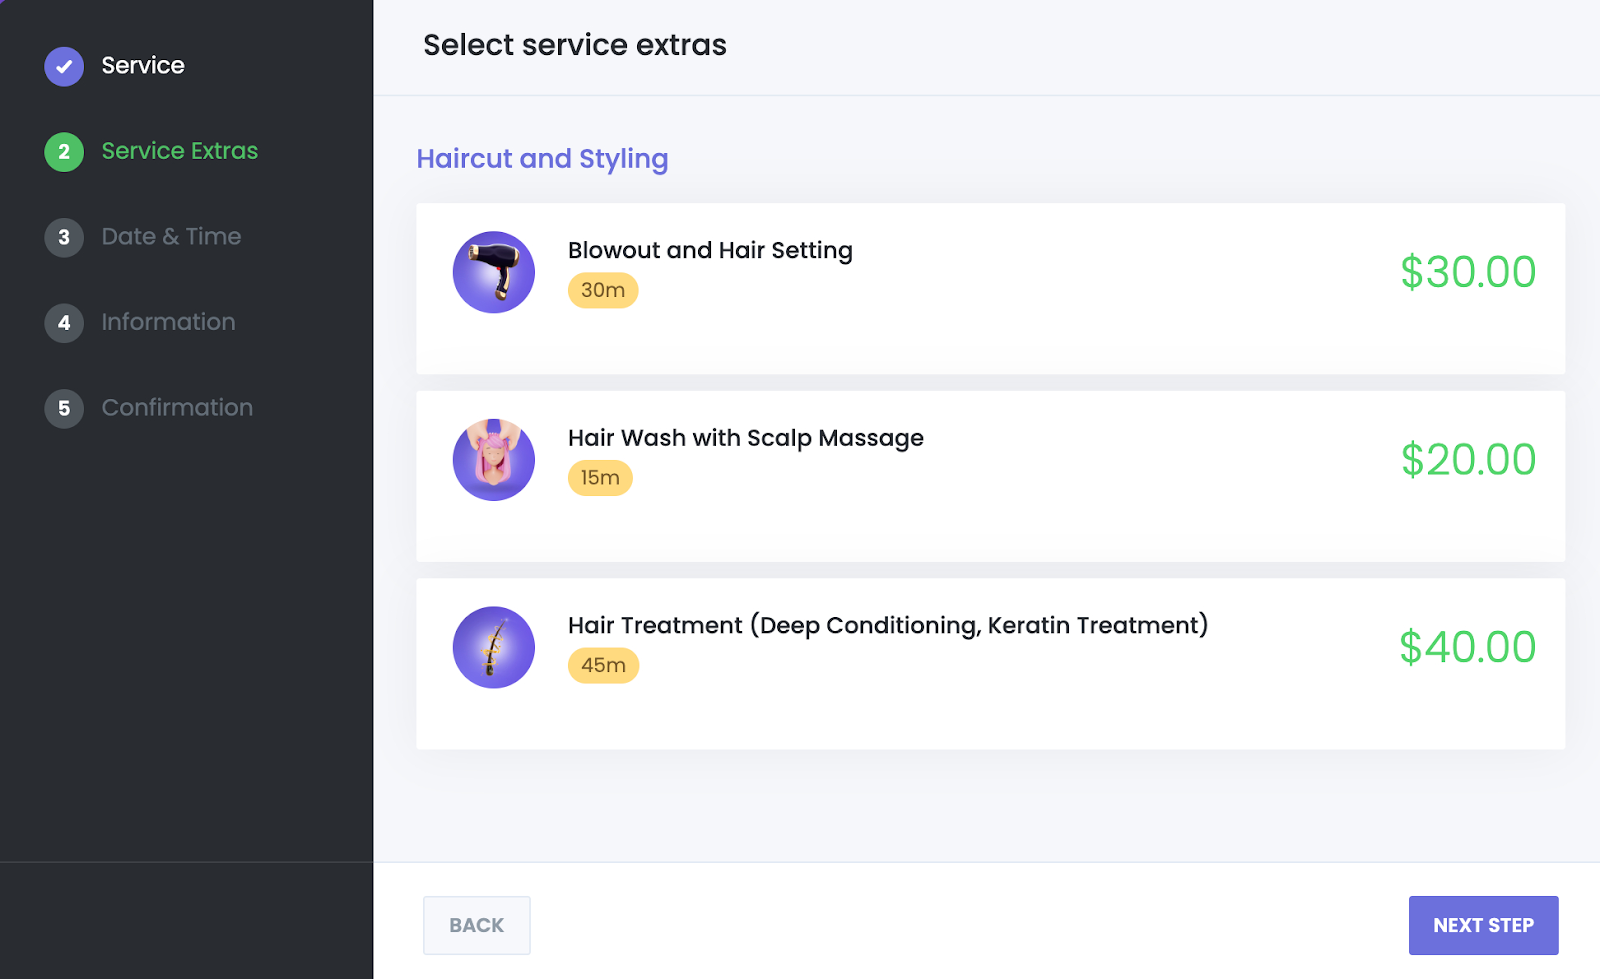Image resolution: width=1600 pixels, height=979 pixels.
Task: Click the Haircut and Styling heading
Action: [x=542, y=159]
